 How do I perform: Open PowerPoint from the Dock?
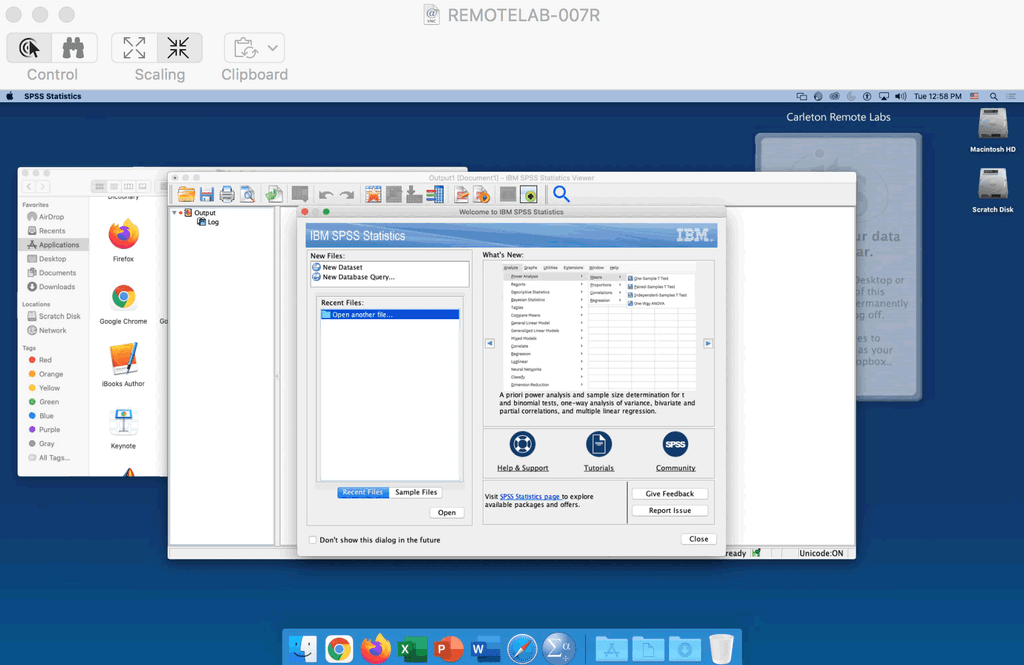[449, 649]
